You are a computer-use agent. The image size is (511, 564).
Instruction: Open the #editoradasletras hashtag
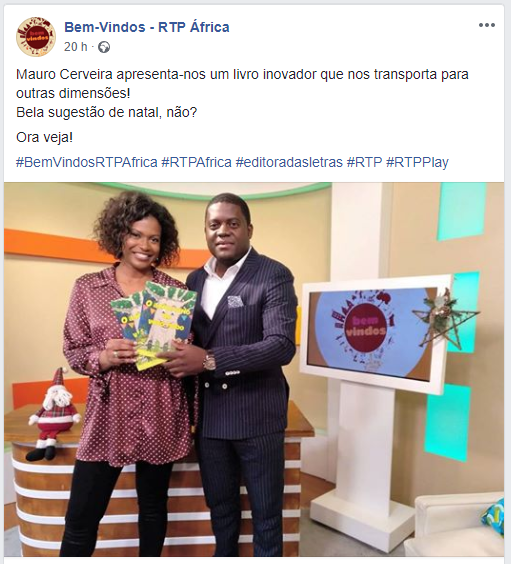click(289, 162)
